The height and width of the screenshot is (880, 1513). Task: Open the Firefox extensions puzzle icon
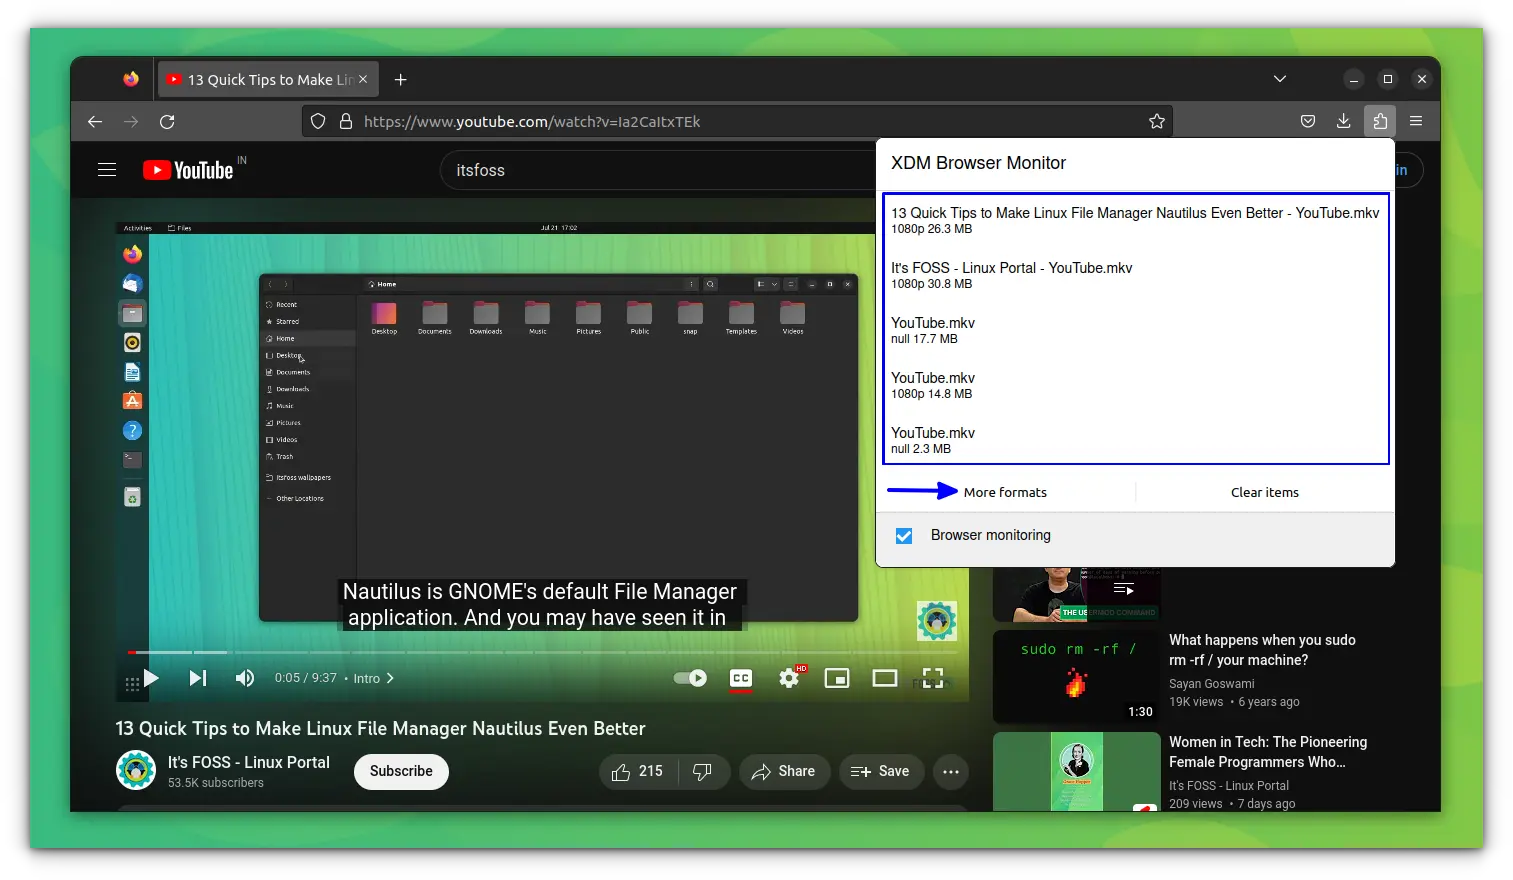(x=1380, y=121)
